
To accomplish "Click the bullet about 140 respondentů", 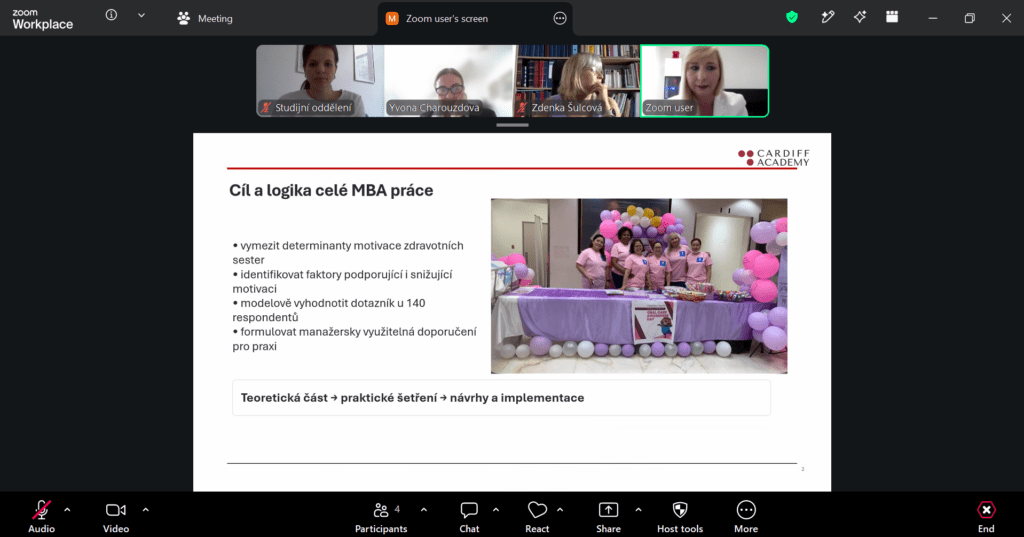I will [x=329, y=310].
